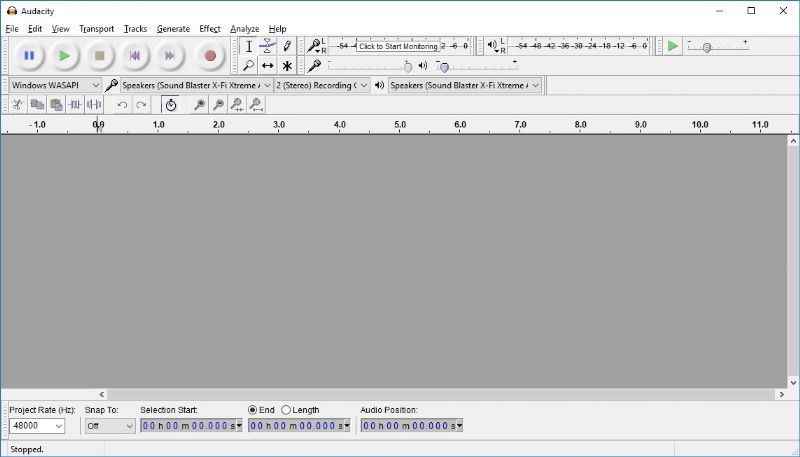Click the Fit Selection zoom icon
Viewport: 800px width, 457px height.
pos(237,105)
